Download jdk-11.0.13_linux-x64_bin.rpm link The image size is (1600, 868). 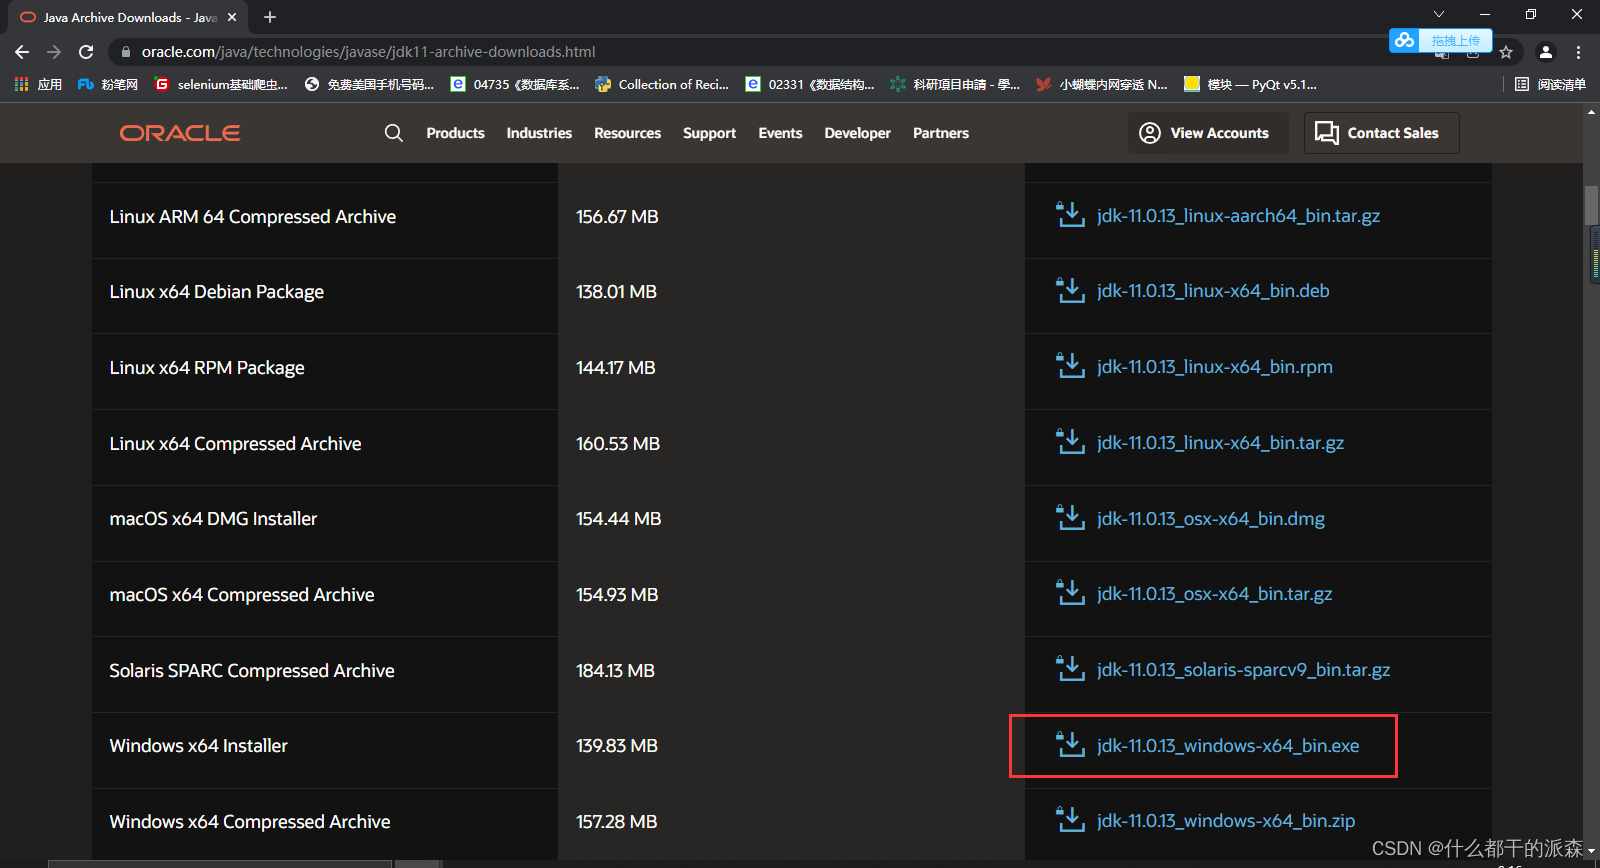(1215, 367)
